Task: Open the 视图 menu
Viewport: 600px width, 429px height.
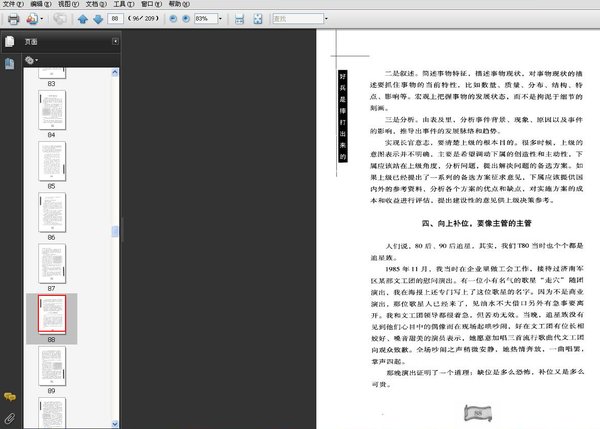Action: point(68,4)
